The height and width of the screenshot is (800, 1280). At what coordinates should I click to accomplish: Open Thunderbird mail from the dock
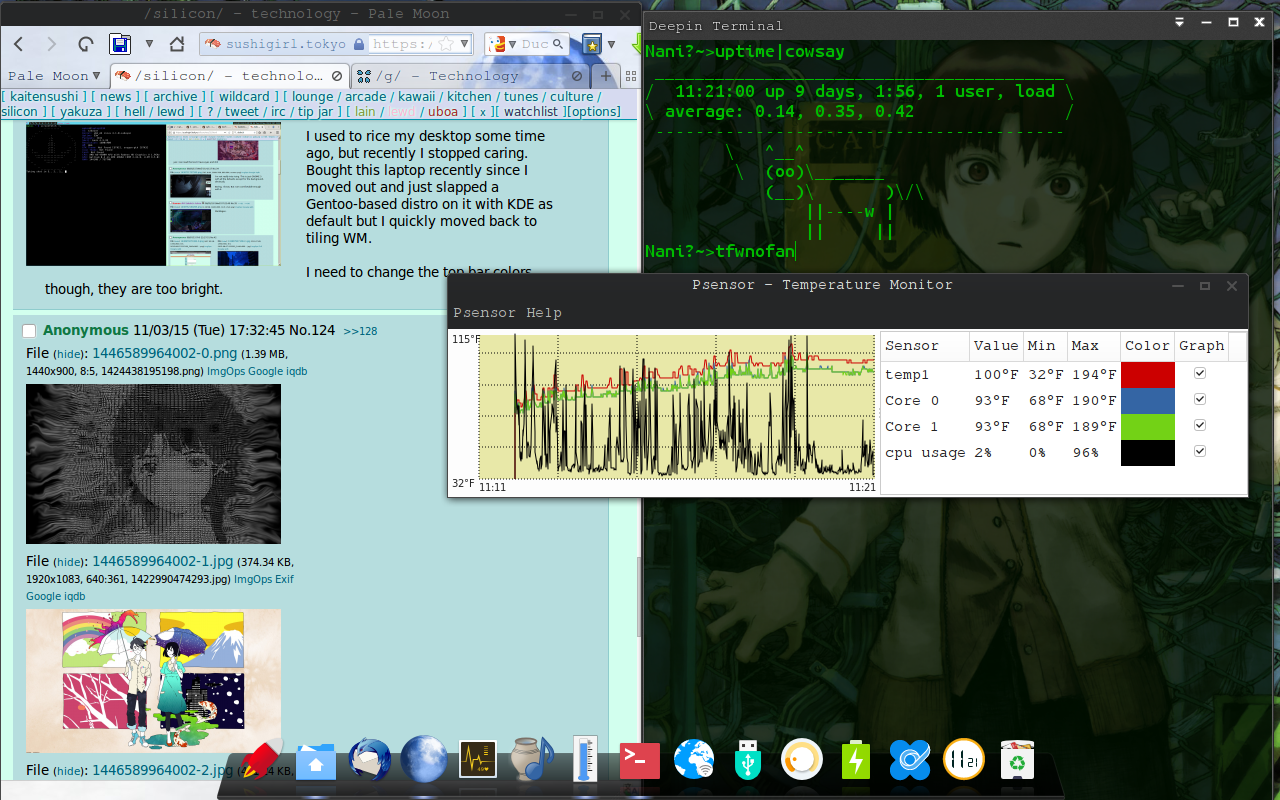click(369, 761)
